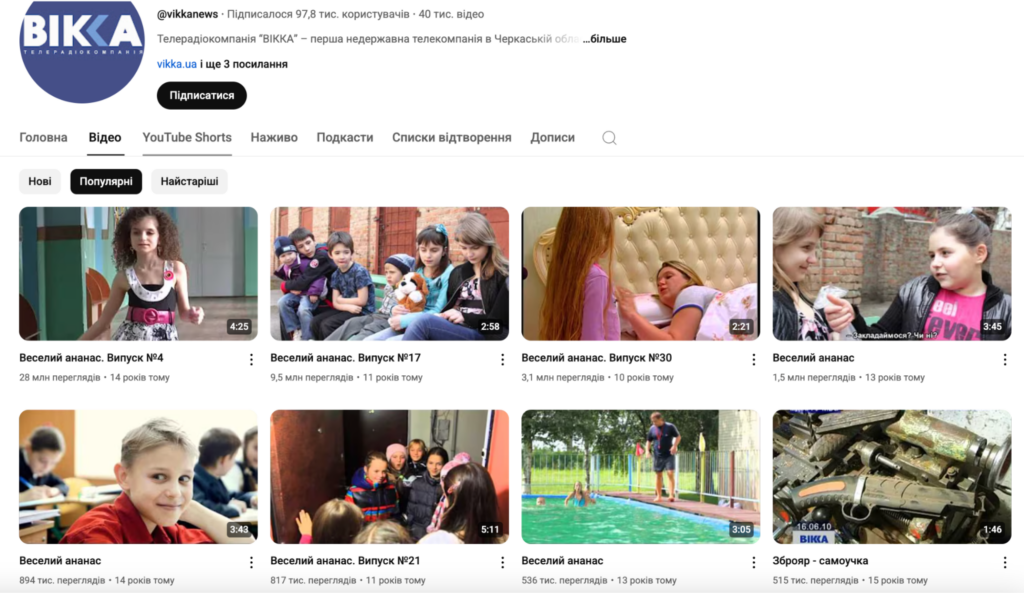This screenshot has width=1024, height=593.
Task: Play Веселий ананас Випуск №30 thumbnail
Action: (641, 272)
